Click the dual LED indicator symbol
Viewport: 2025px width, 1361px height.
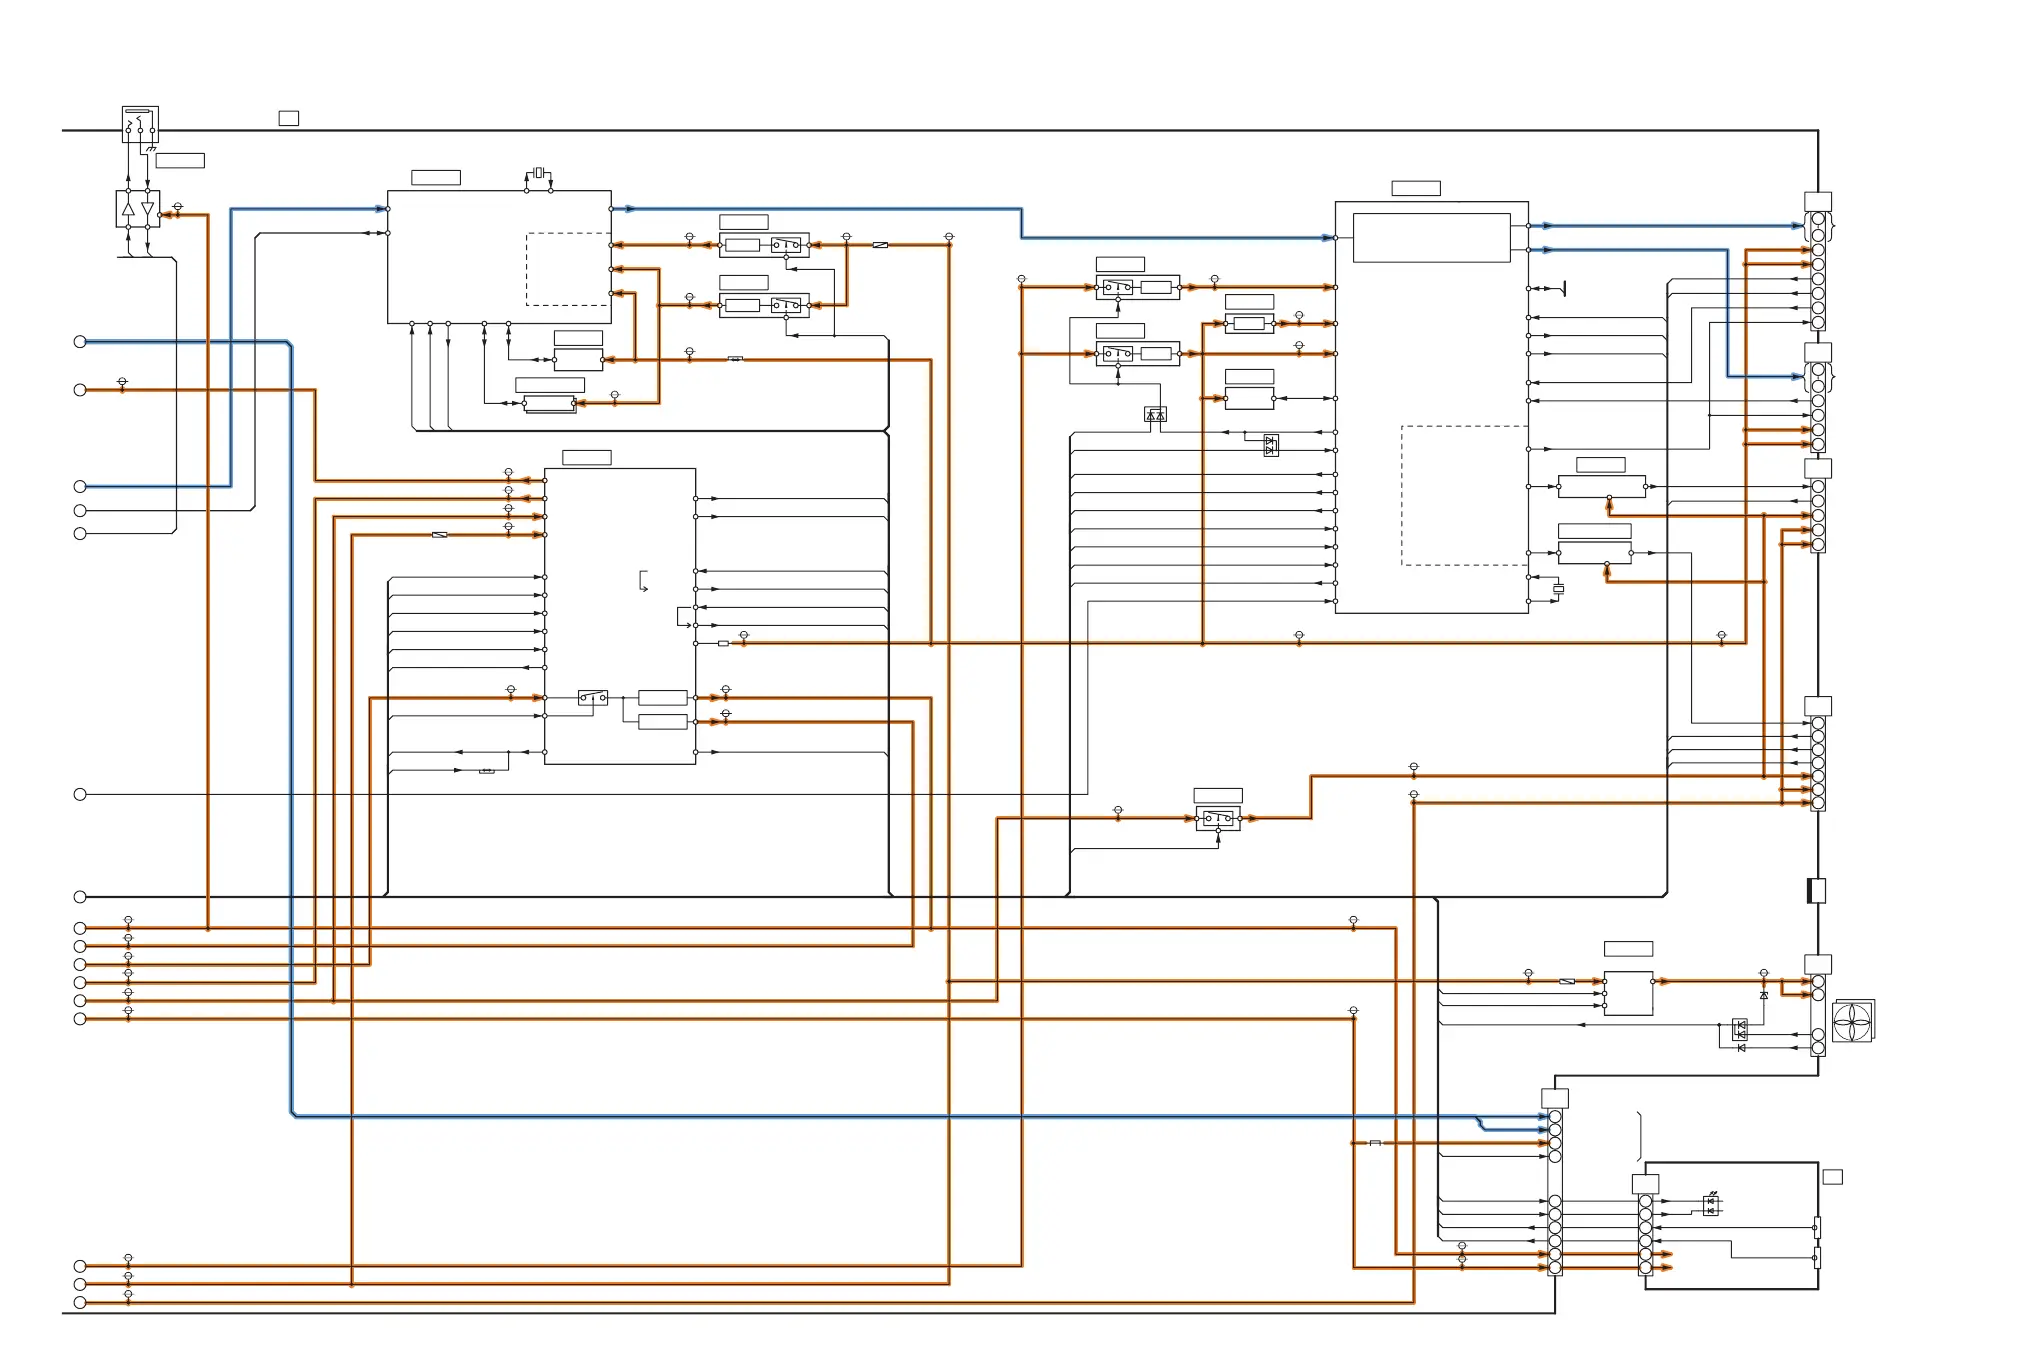pos(1711,1206)
